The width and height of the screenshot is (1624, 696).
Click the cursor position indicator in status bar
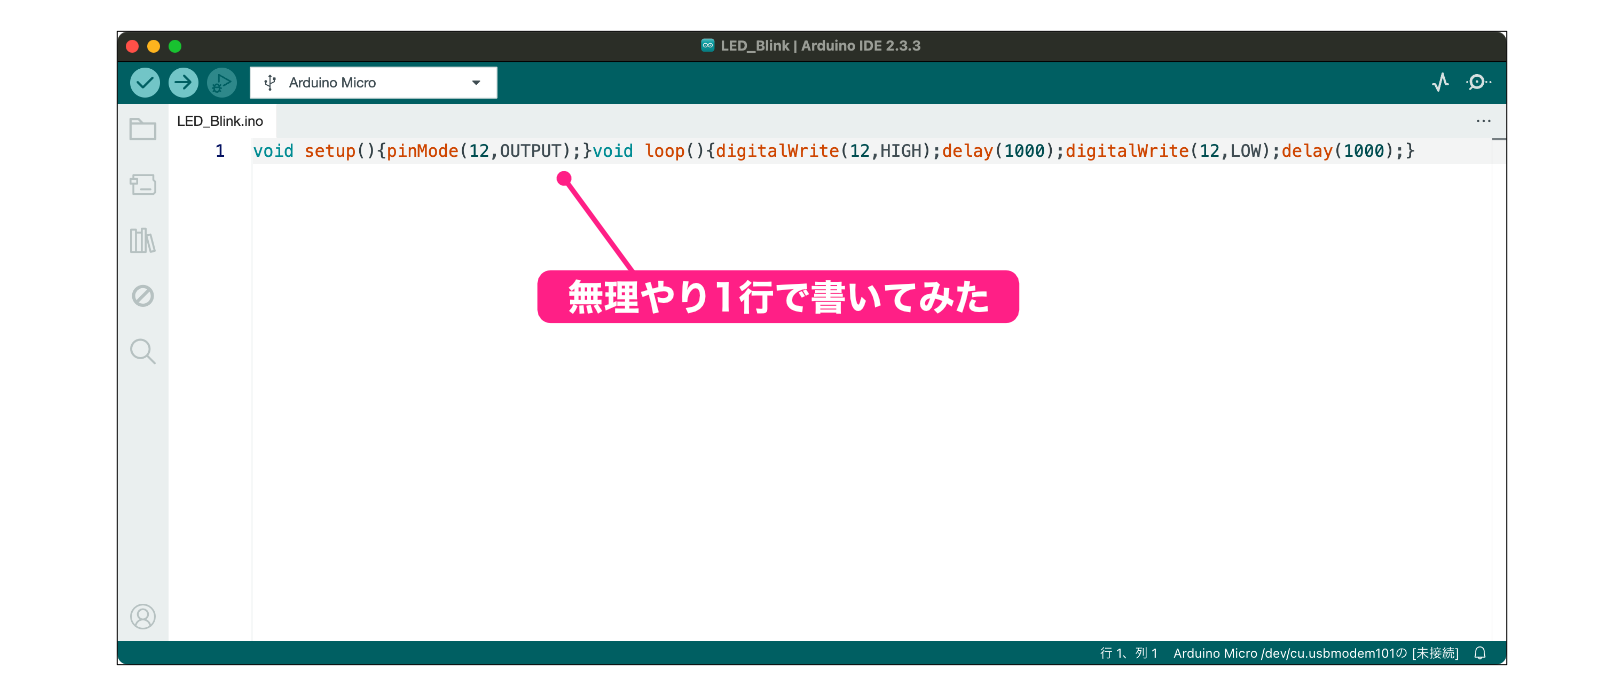click(1129, 653)
